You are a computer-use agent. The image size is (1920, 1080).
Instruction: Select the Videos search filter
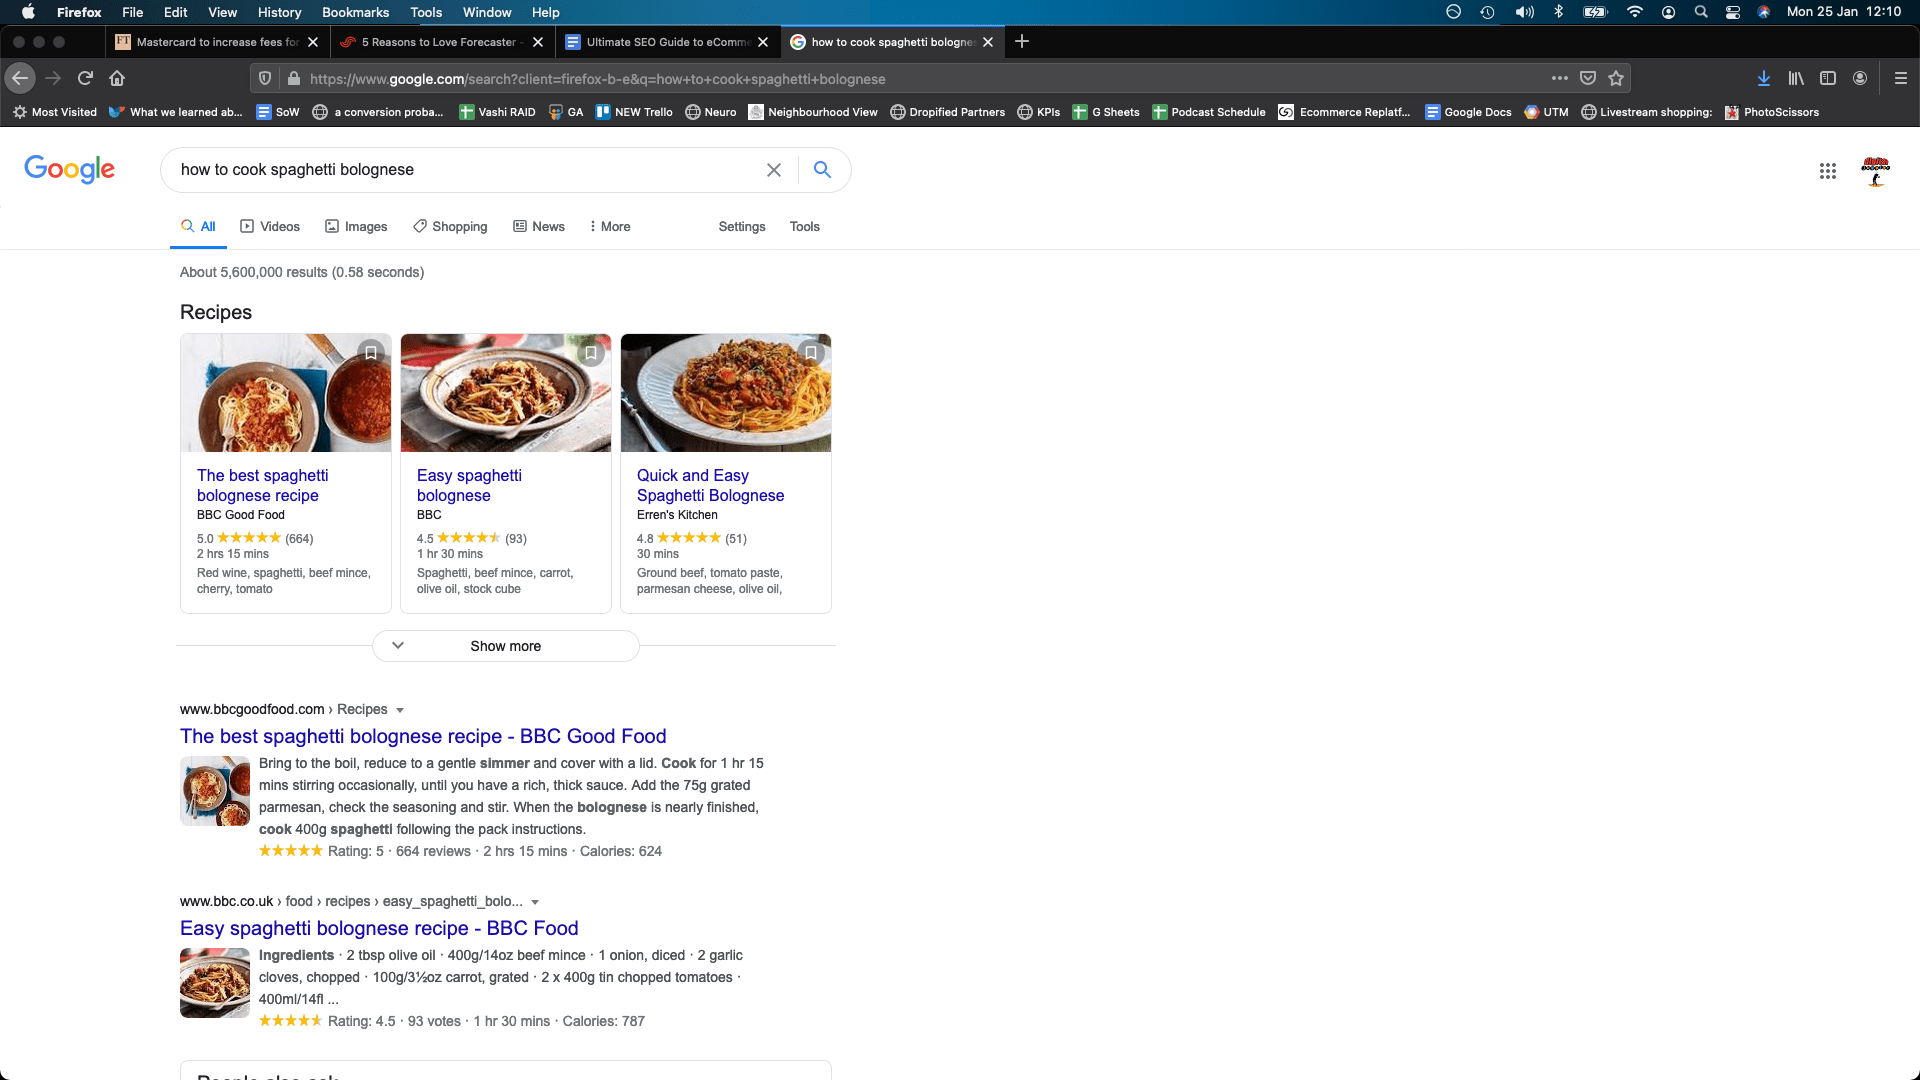270,227
